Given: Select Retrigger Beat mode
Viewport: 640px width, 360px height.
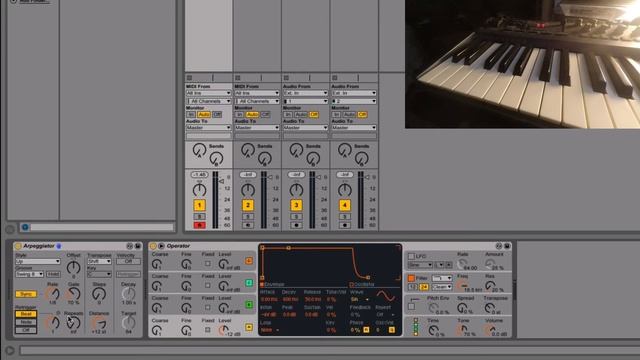Looking at the screenshot, I should pos(26,314).
